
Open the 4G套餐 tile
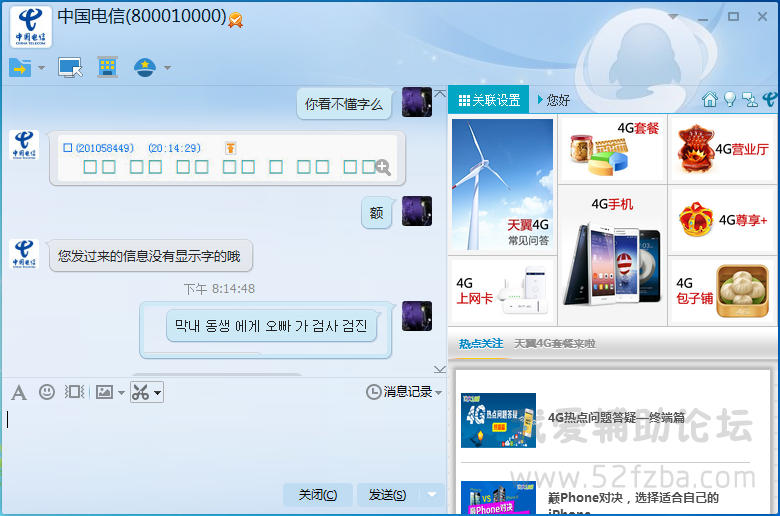pos(612,149)
